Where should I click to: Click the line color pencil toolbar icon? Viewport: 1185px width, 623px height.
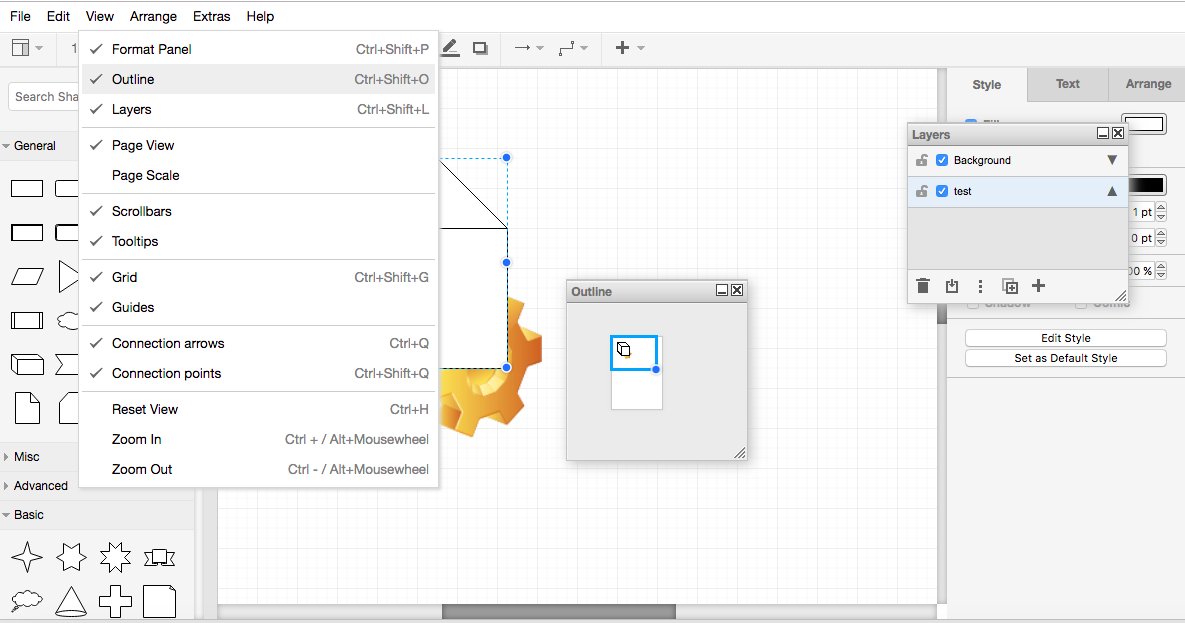[x=450, y=48]
